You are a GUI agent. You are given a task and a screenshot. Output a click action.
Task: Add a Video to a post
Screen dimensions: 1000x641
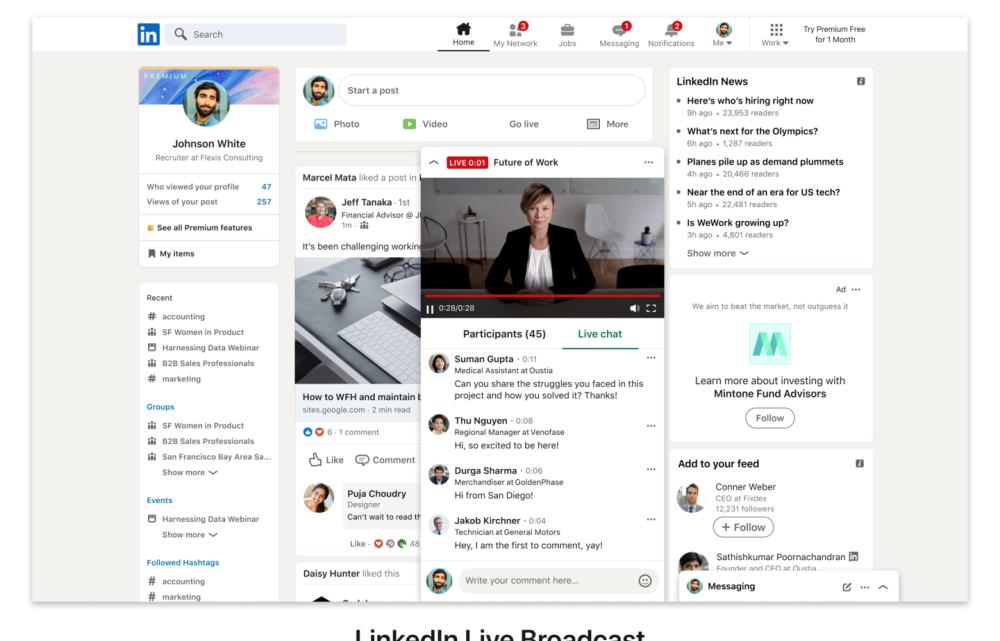tap(425, 124)
